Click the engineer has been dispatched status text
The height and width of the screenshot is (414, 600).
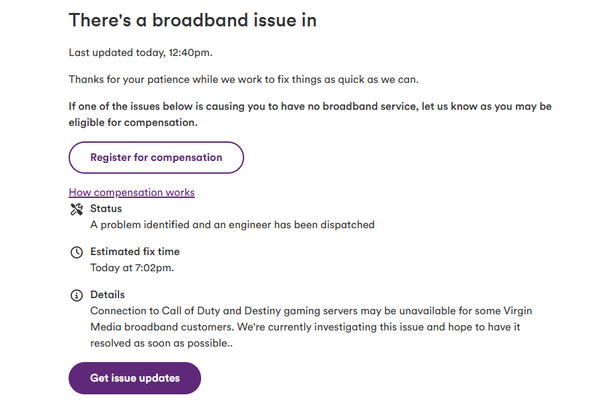(x=232, y=225)
